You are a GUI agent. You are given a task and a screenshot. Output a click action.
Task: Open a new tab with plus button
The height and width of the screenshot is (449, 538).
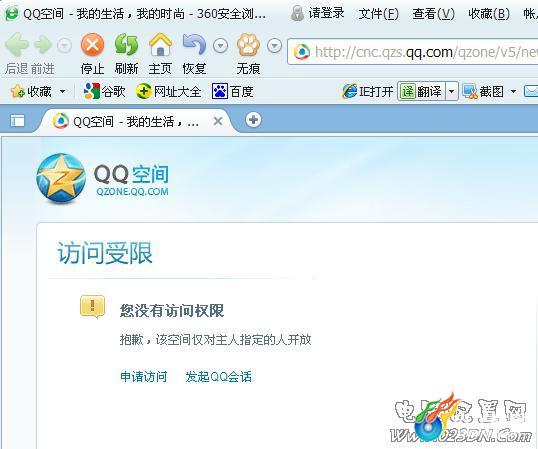click(x=254, y=120)
